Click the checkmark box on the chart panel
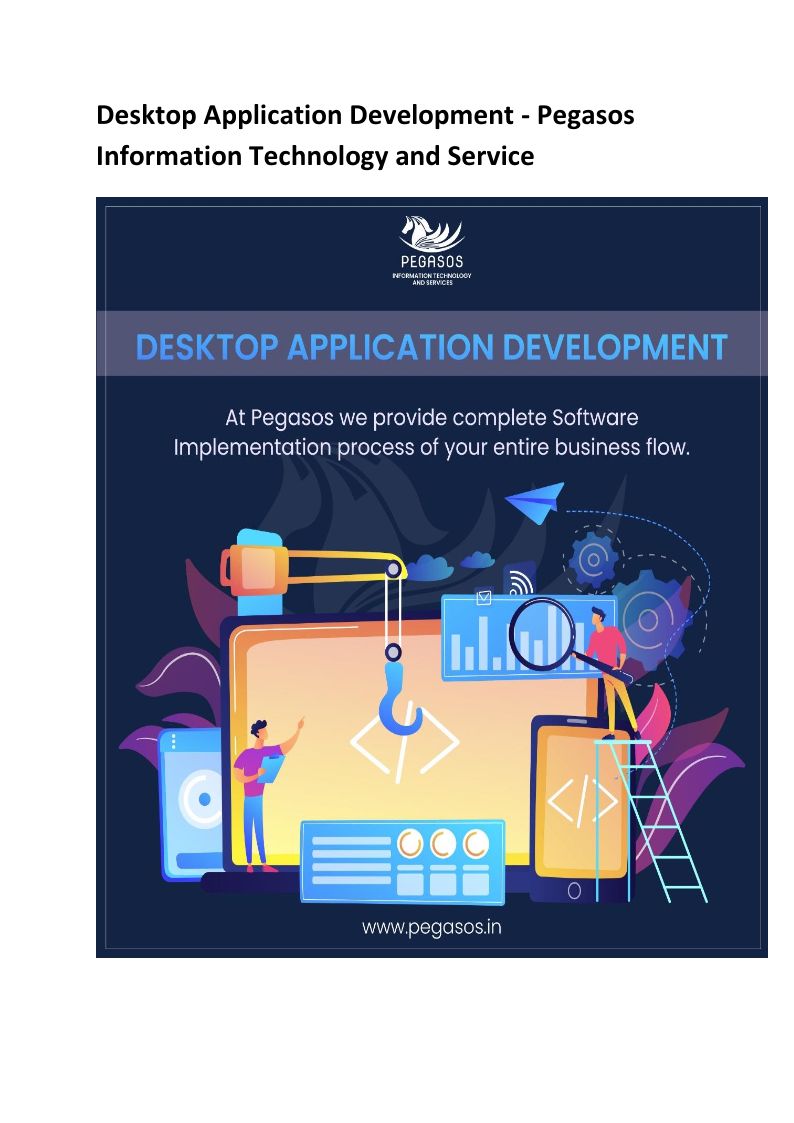The height and width of the screenshot is (1123, 794). coord(485,598)
